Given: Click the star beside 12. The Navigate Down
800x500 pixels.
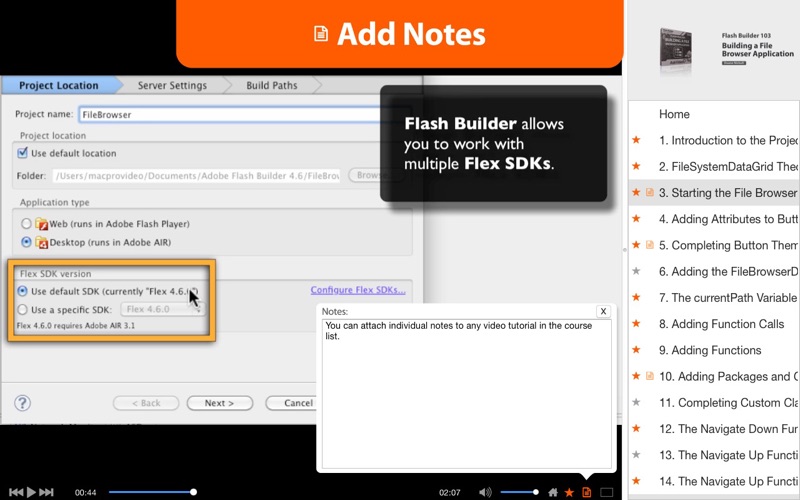Looking at the screenshot, I should pyautogui.click(x=636, y=429).
